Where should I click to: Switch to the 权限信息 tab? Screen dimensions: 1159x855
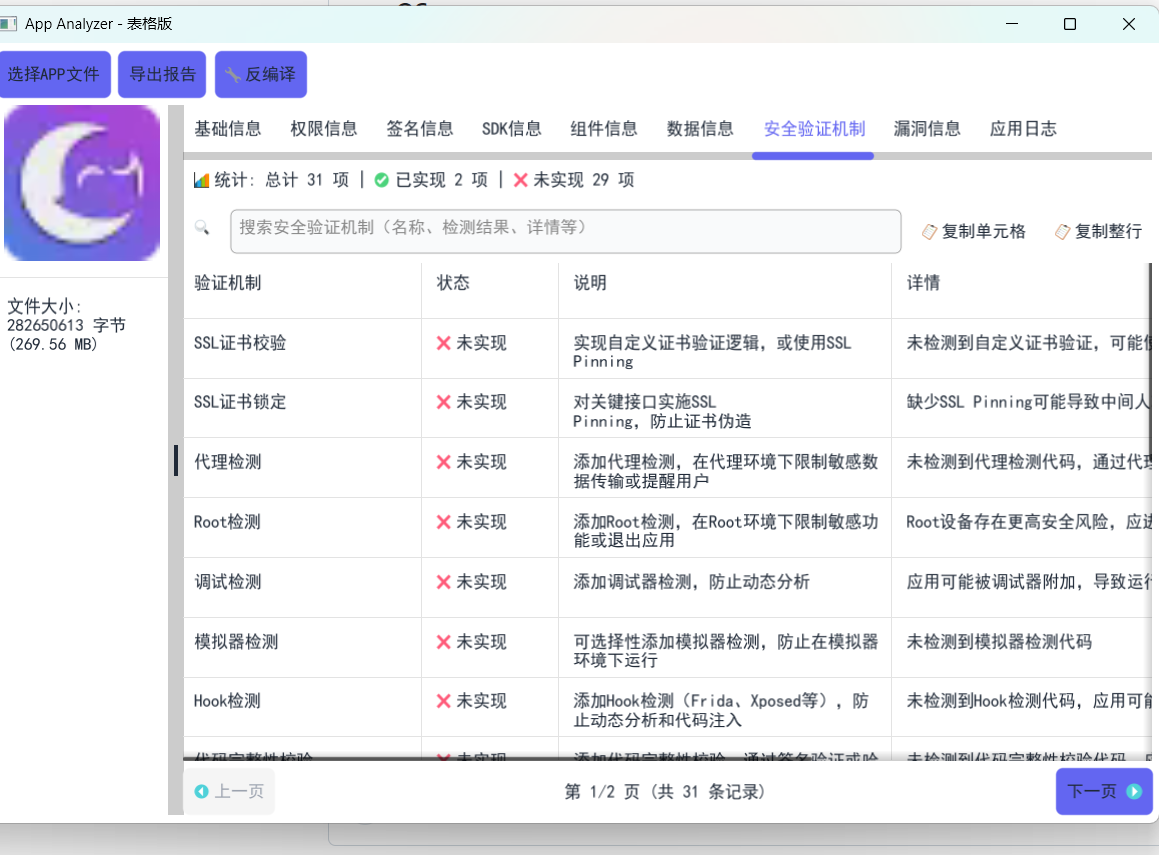point(324,128)
